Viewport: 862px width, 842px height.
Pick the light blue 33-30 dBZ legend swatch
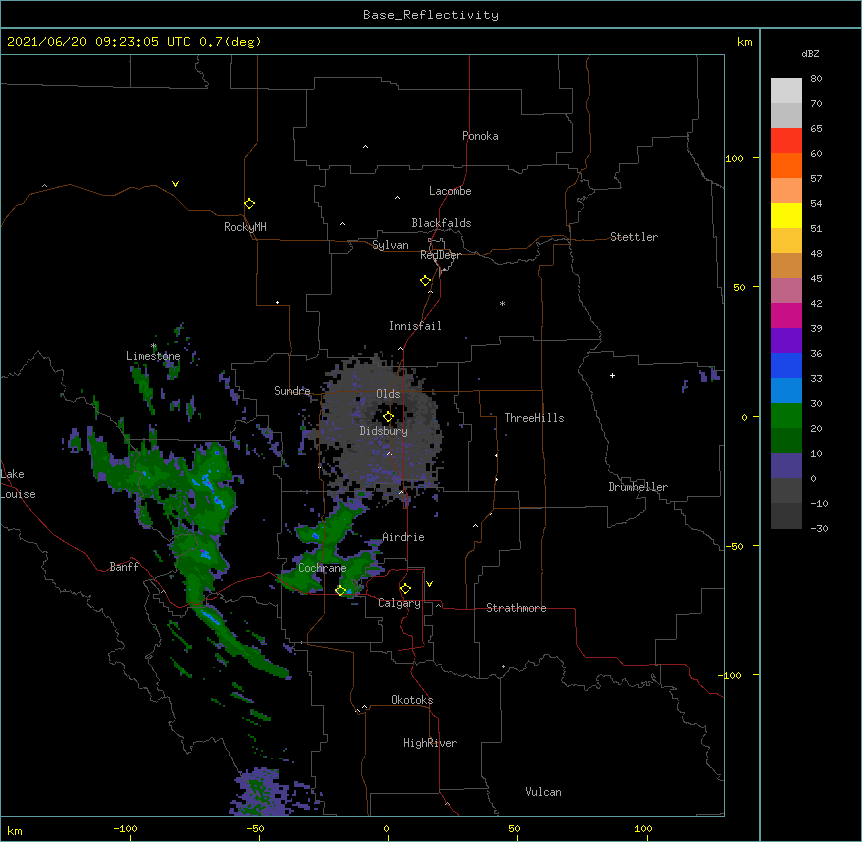[x=786, y=391]
